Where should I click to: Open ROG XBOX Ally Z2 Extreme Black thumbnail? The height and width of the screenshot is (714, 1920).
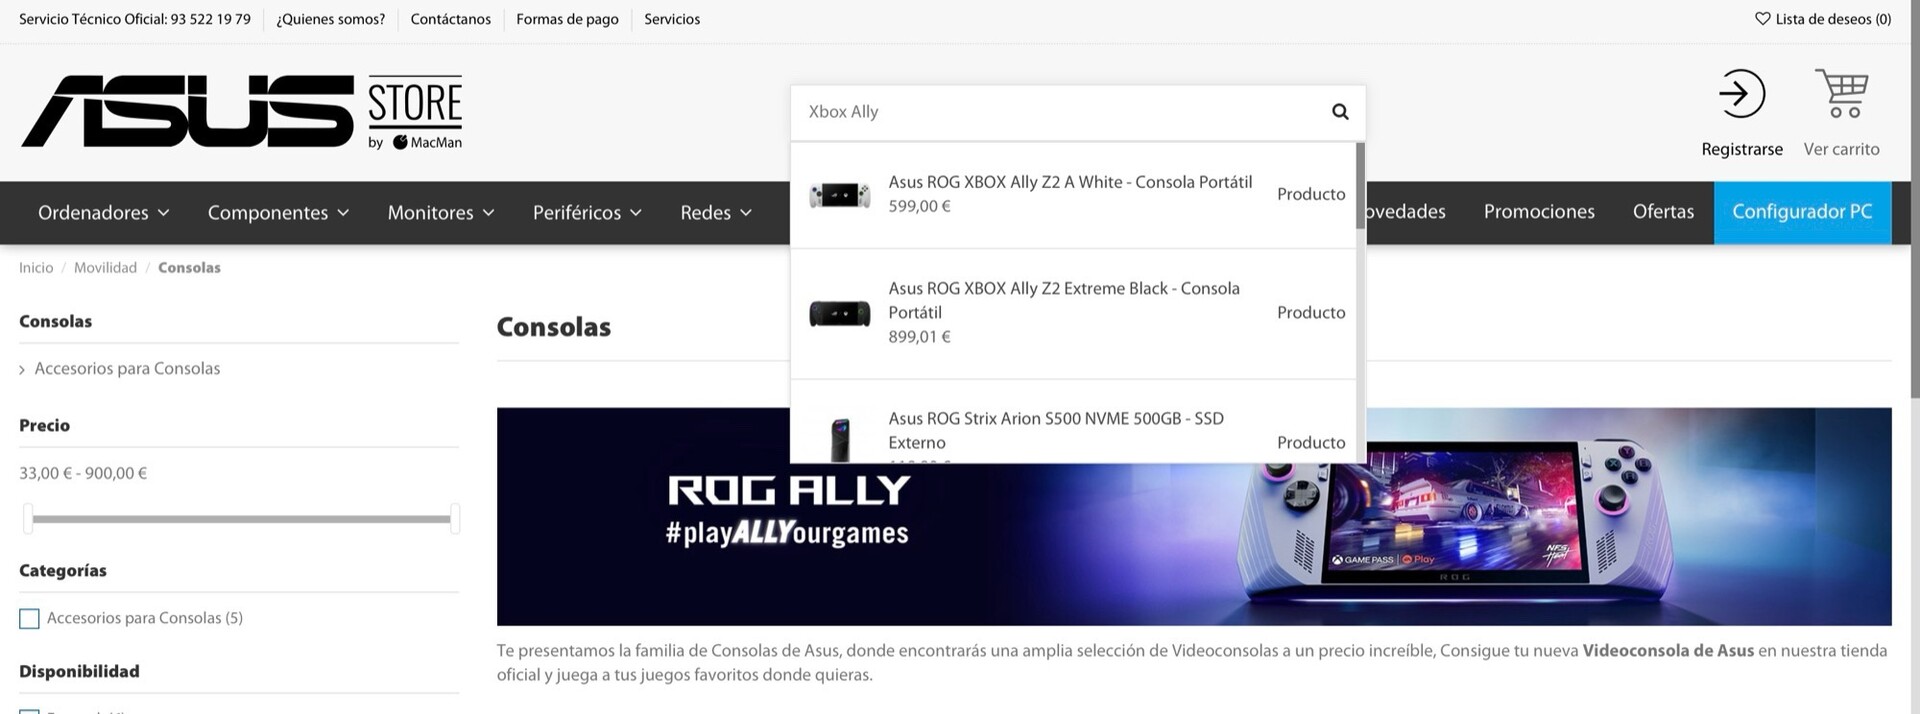point(839,313)
